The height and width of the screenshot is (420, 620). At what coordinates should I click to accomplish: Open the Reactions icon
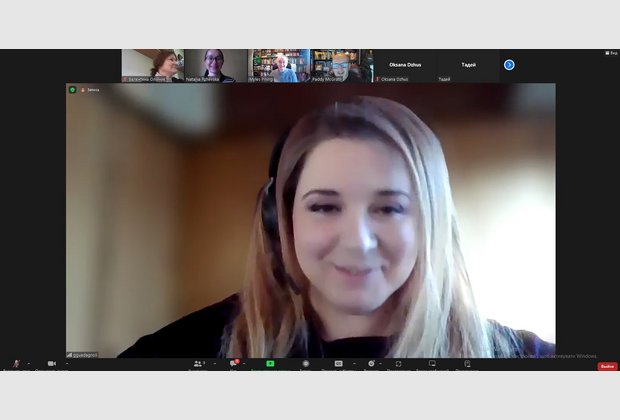coord(371,363)
